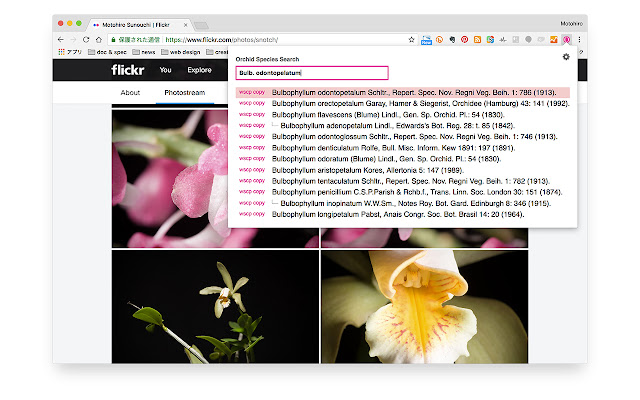Viewport: 640px width, 400px height.
Task: Open extension settings gear icon
Action: [x=566, y=57]
